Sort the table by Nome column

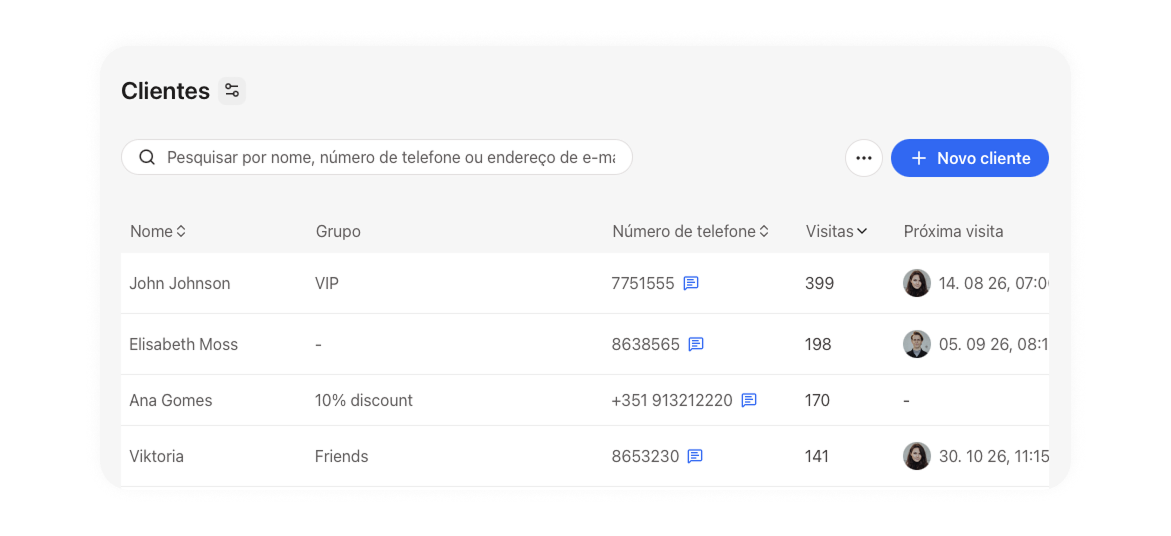(x=158, y=231)
